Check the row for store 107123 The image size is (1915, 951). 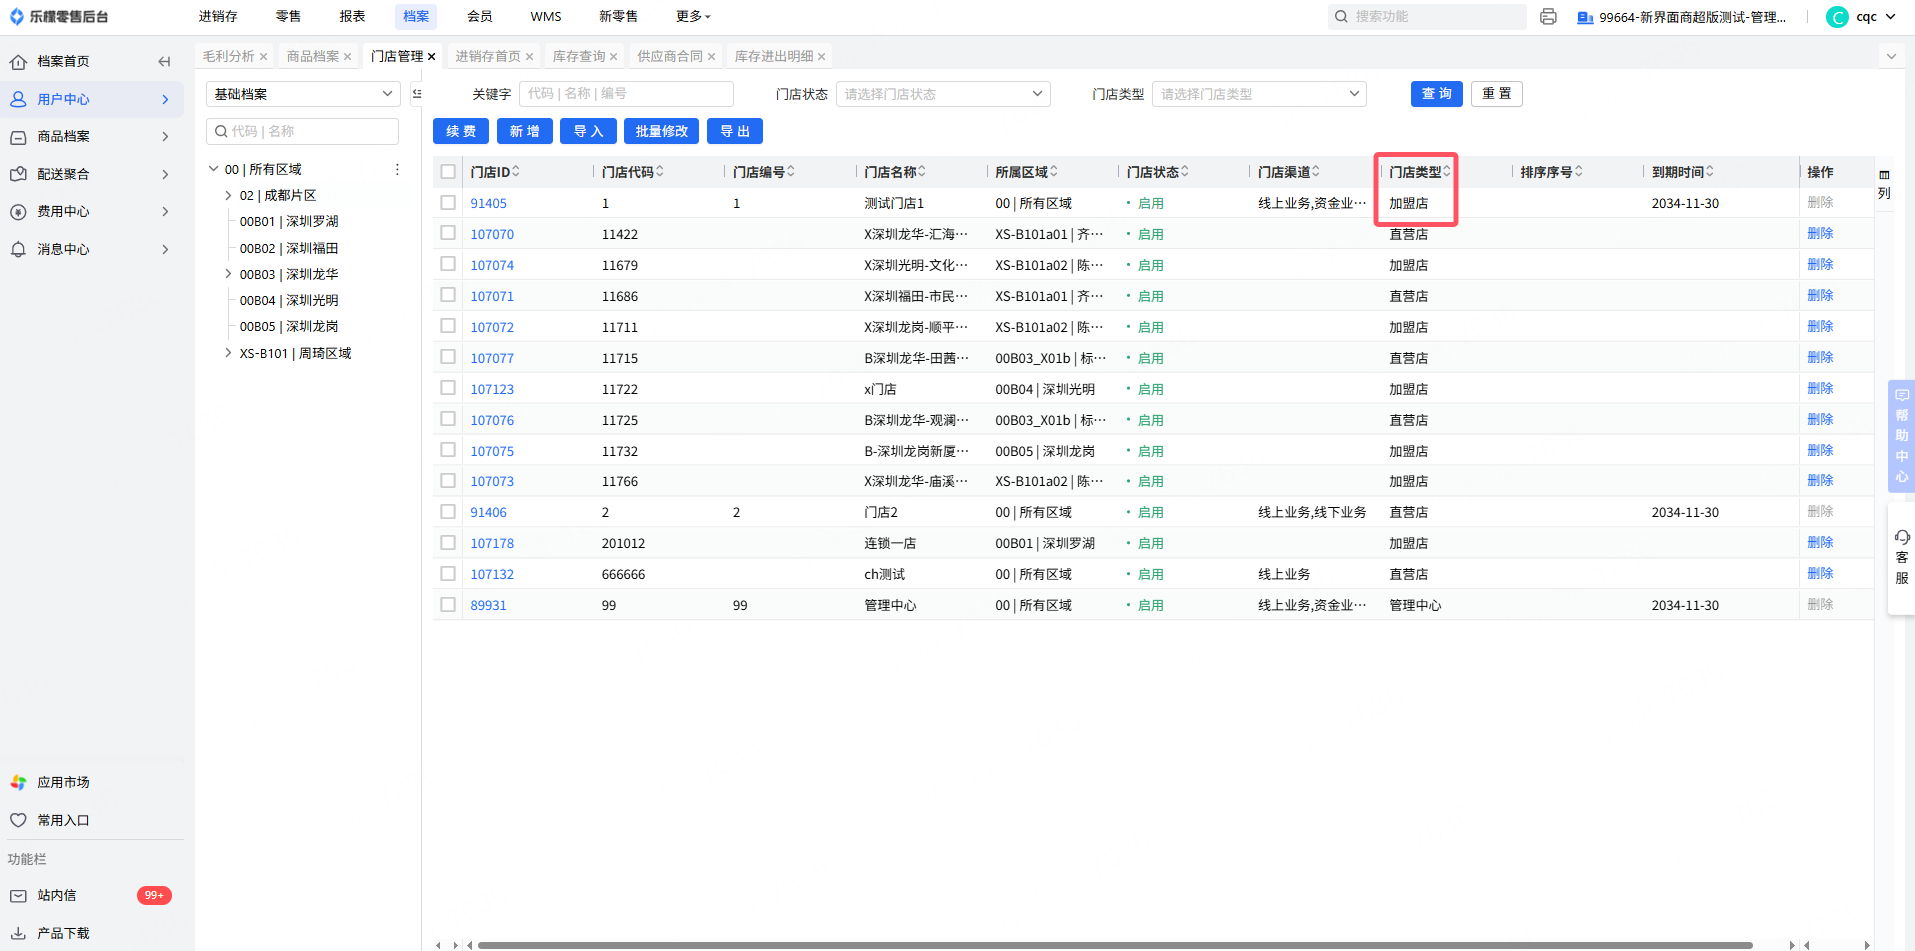tap(448, 389)
